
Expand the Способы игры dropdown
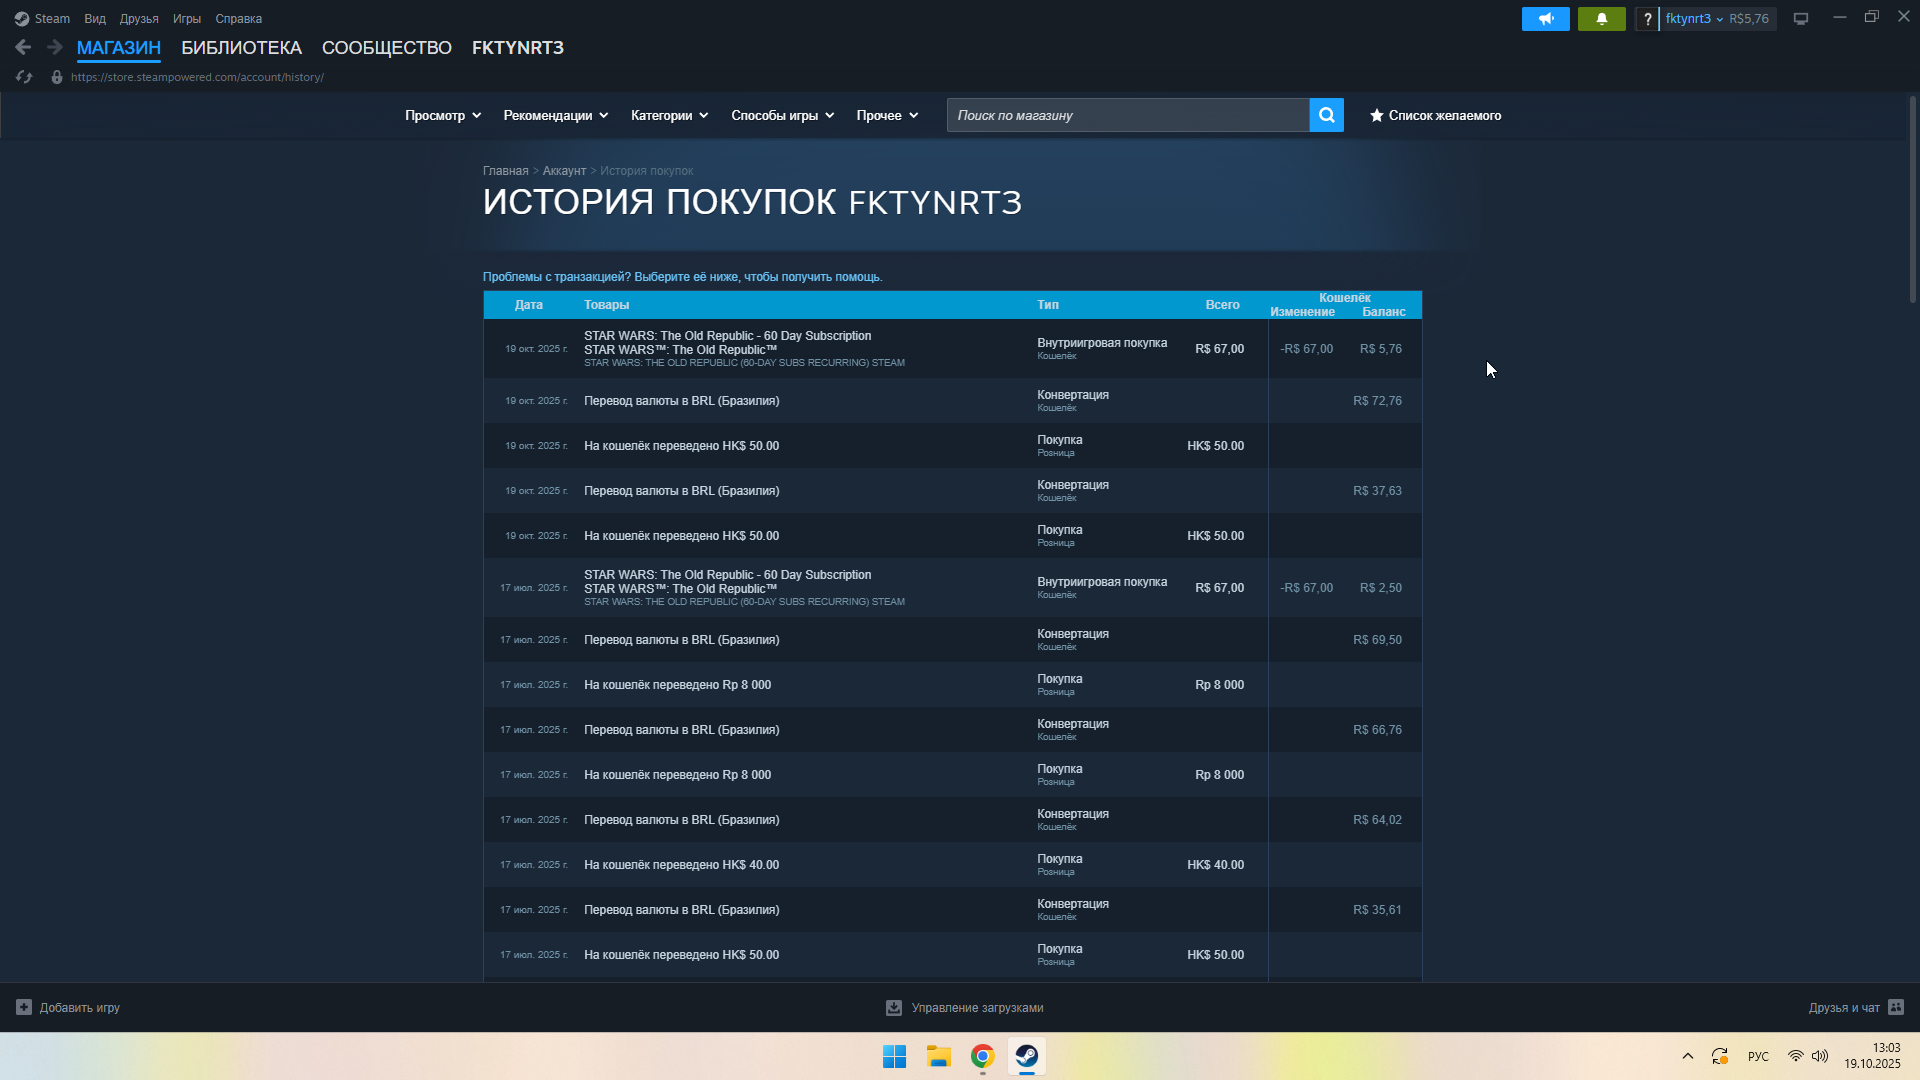coord(782,115)
